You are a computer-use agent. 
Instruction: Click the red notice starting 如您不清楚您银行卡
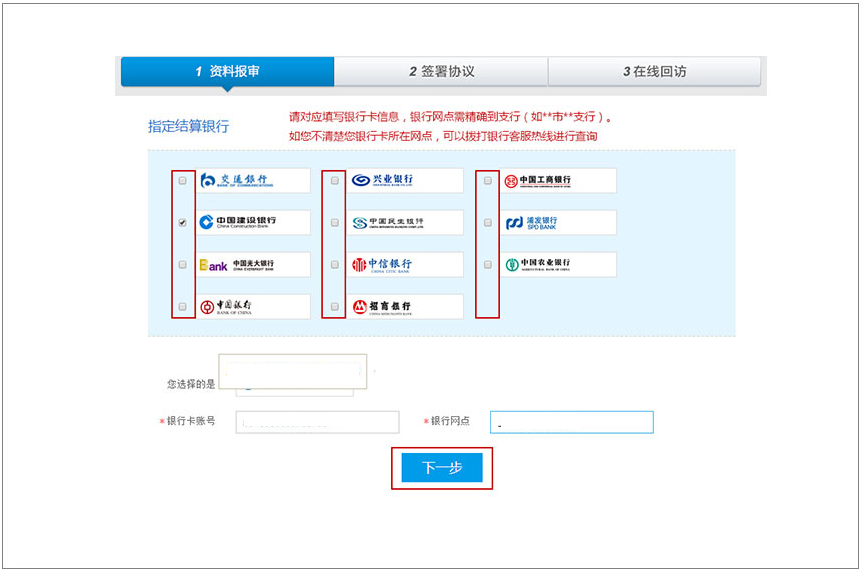443,136
